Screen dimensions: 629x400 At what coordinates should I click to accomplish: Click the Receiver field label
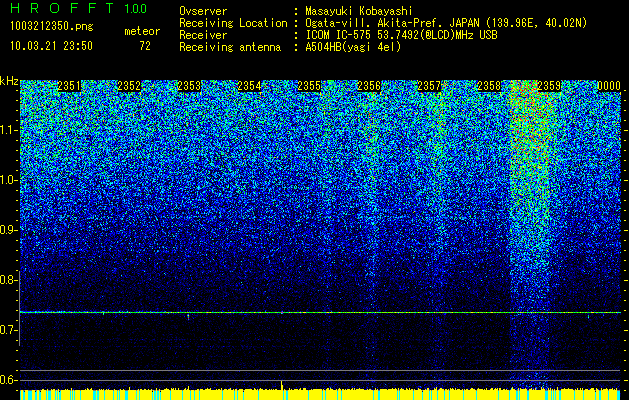[203, 35]
